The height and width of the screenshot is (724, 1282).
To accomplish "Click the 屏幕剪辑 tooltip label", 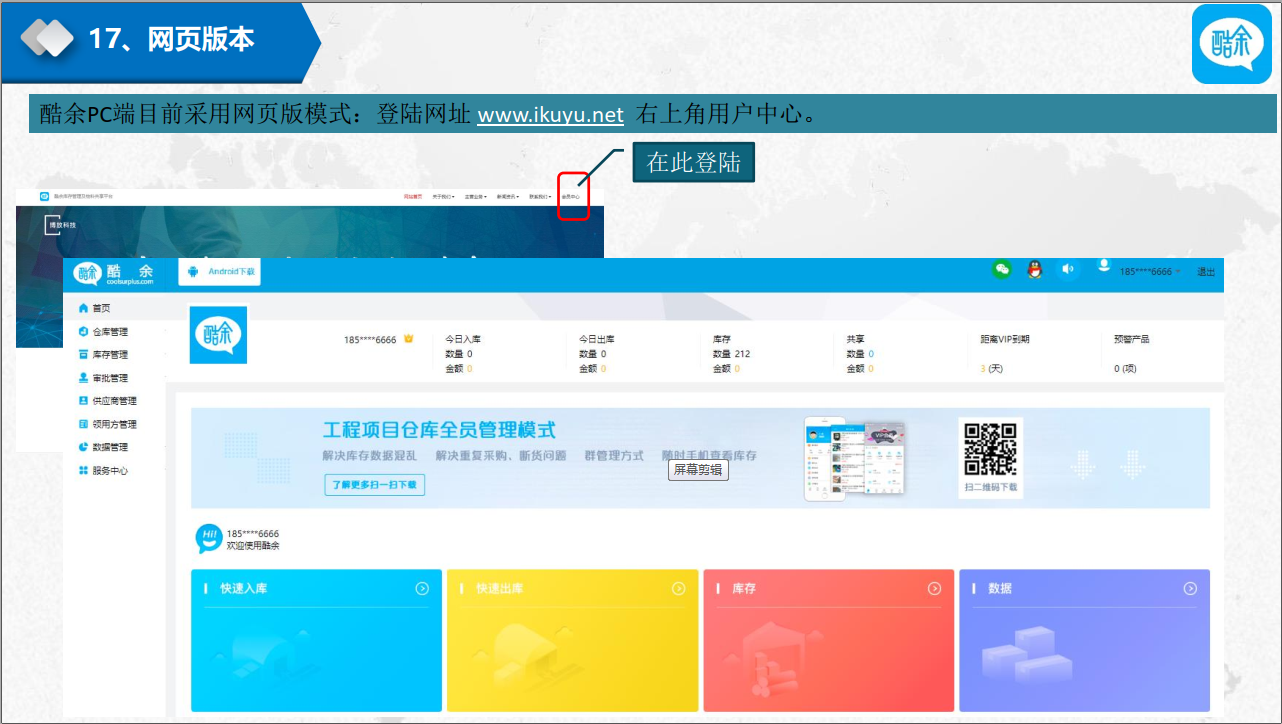I will 698,469.
